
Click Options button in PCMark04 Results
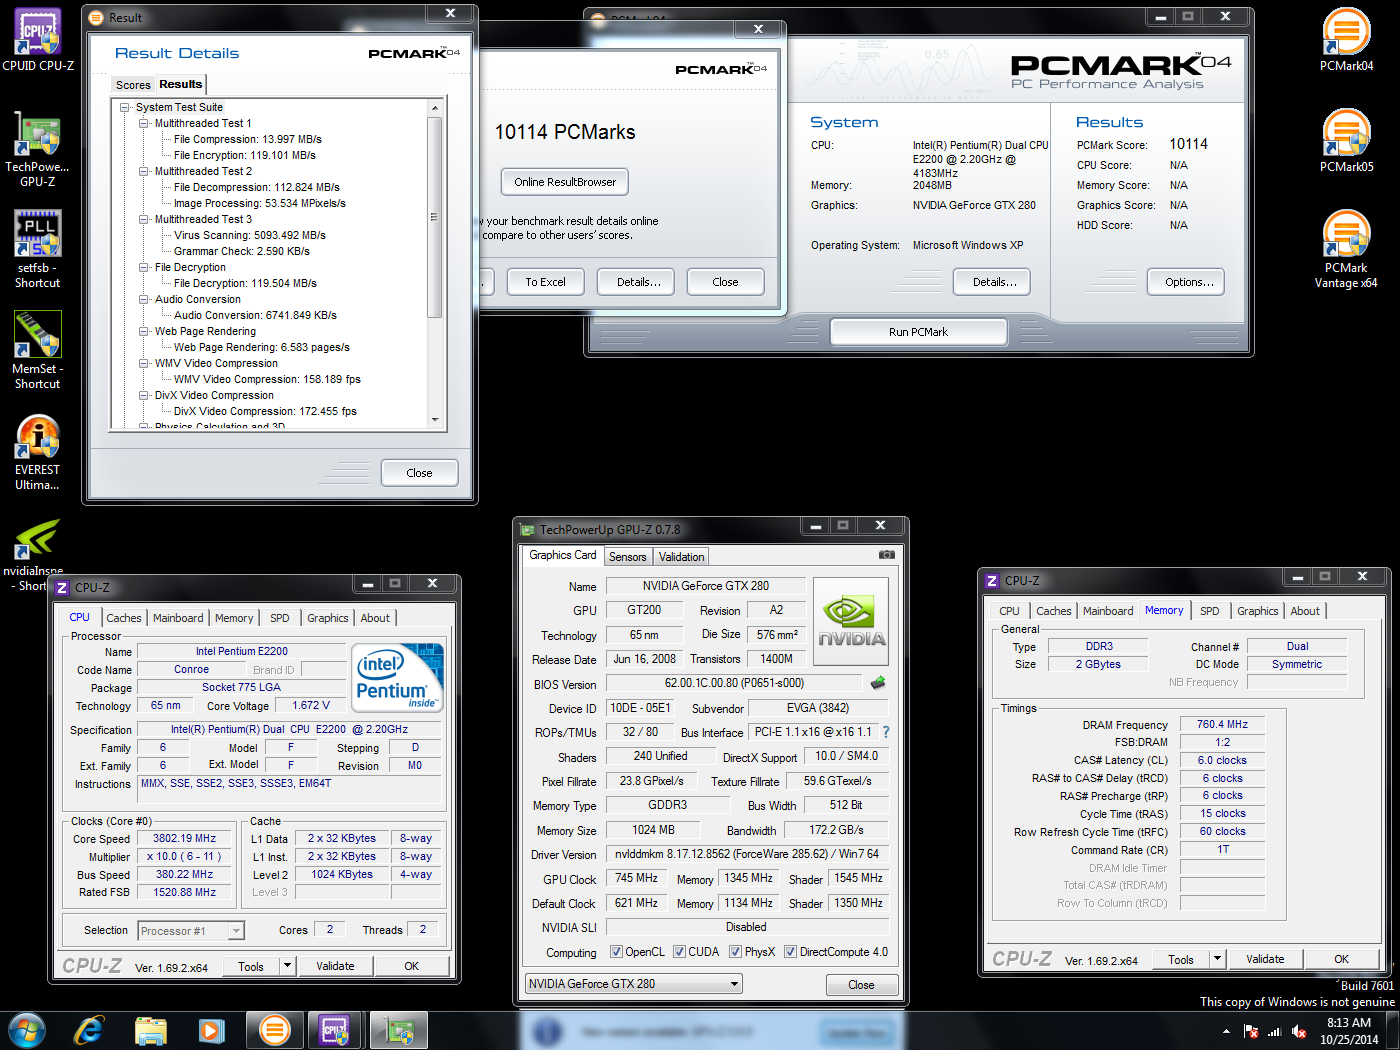point(1188,282)
